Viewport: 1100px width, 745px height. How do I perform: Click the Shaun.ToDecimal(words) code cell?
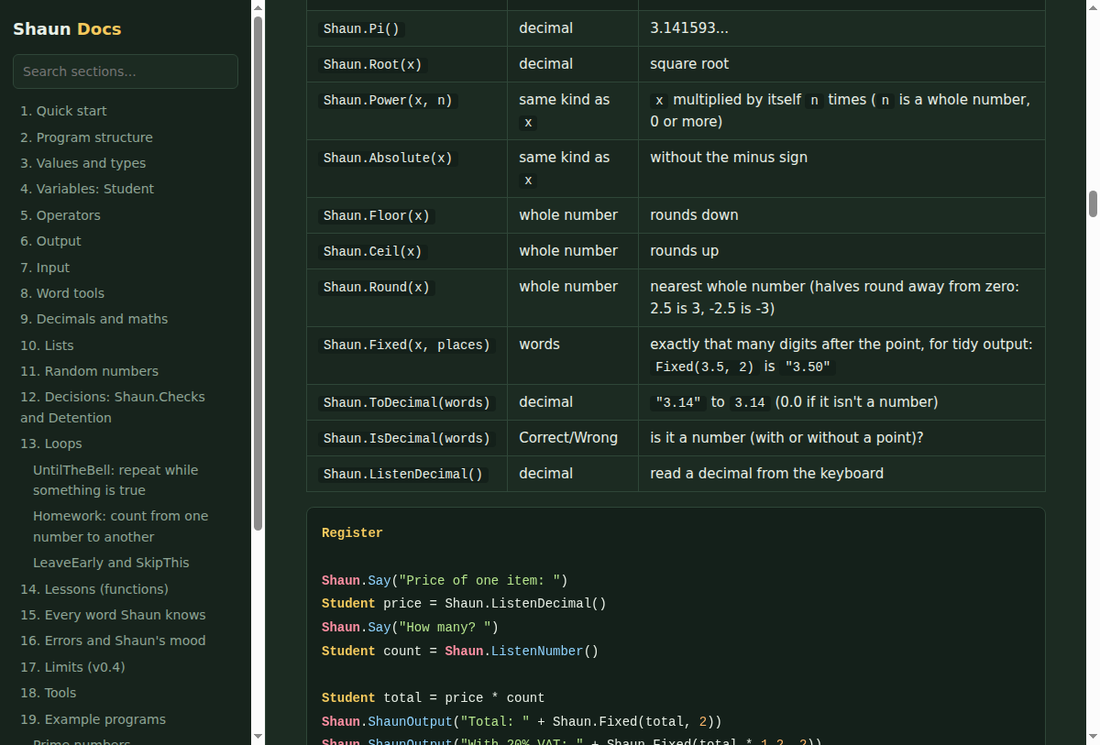(406, 403)
